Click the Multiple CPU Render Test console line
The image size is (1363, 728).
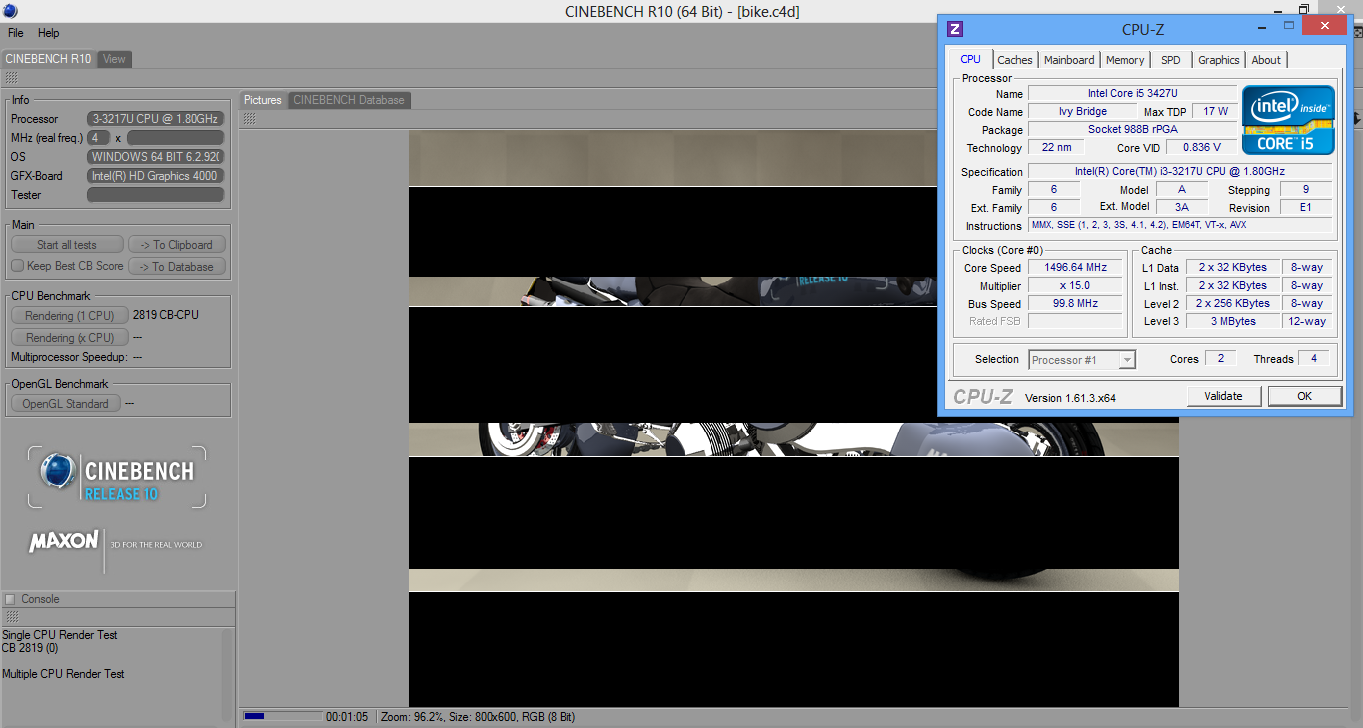(x=63, y=674)
